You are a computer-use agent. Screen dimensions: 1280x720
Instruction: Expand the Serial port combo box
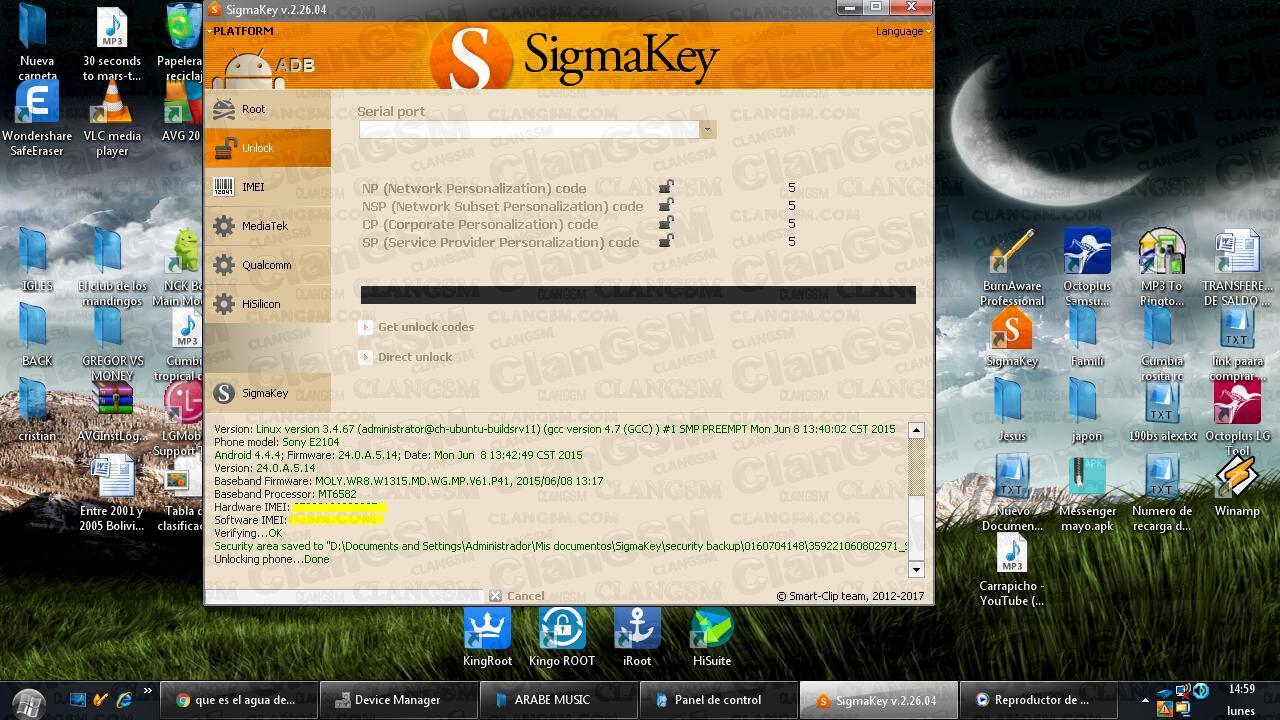[x=707, y=129]
